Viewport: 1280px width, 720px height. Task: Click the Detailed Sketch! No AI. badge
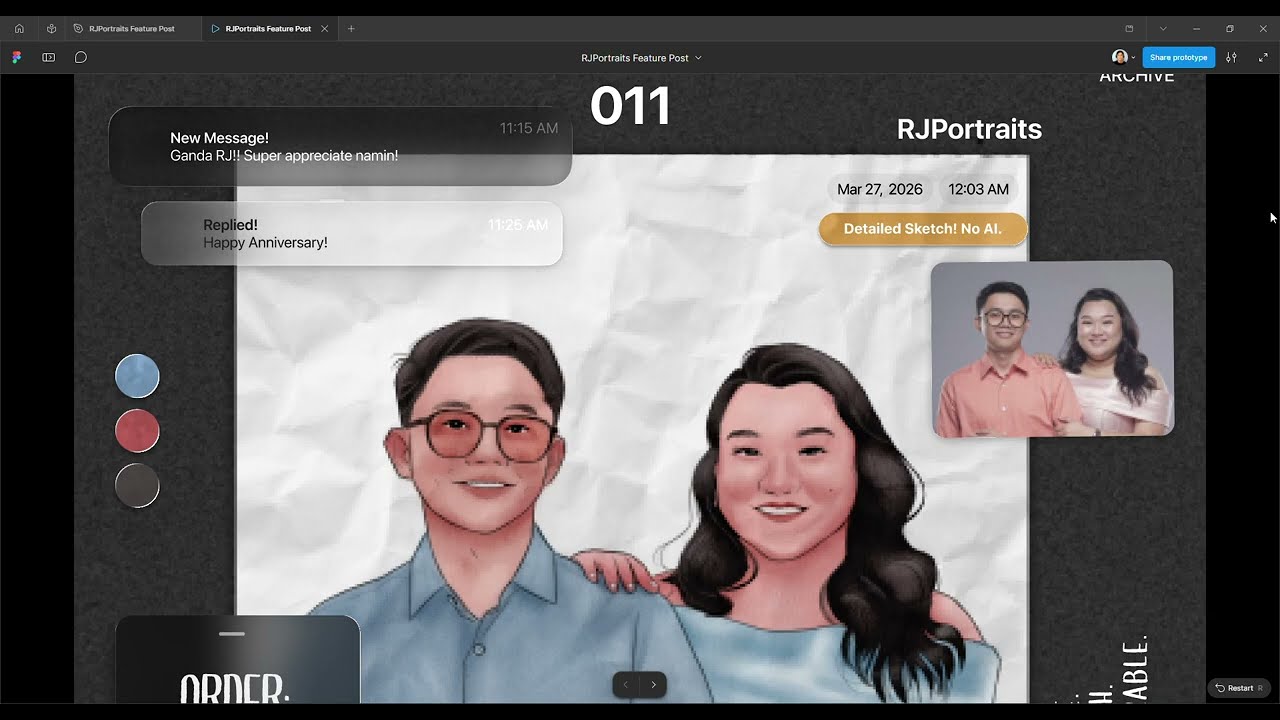[923, 229]
